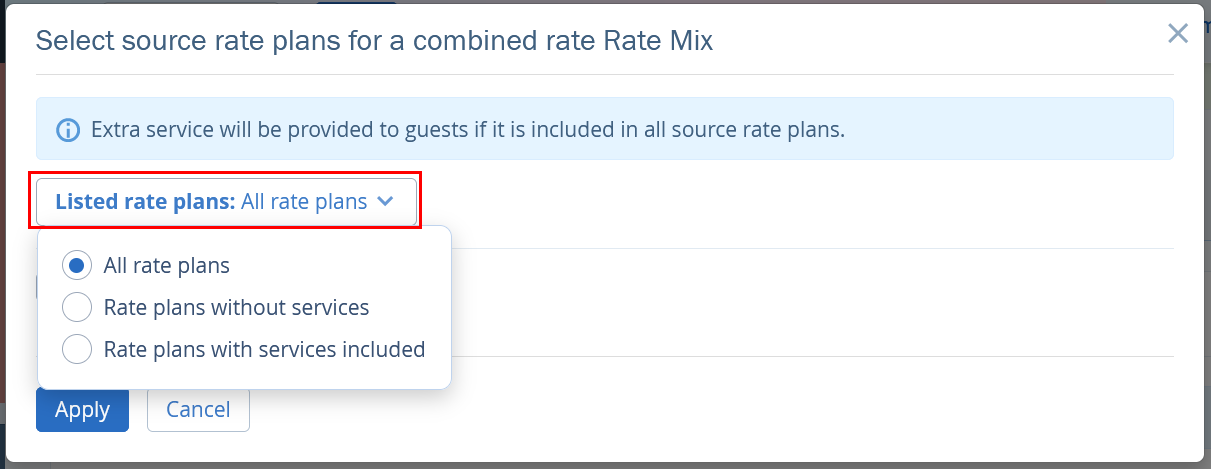Click the chevron arrow beside All rate plans
Image resolution: width=1211 pixels, height=469 pixels.
coord(386,202)
